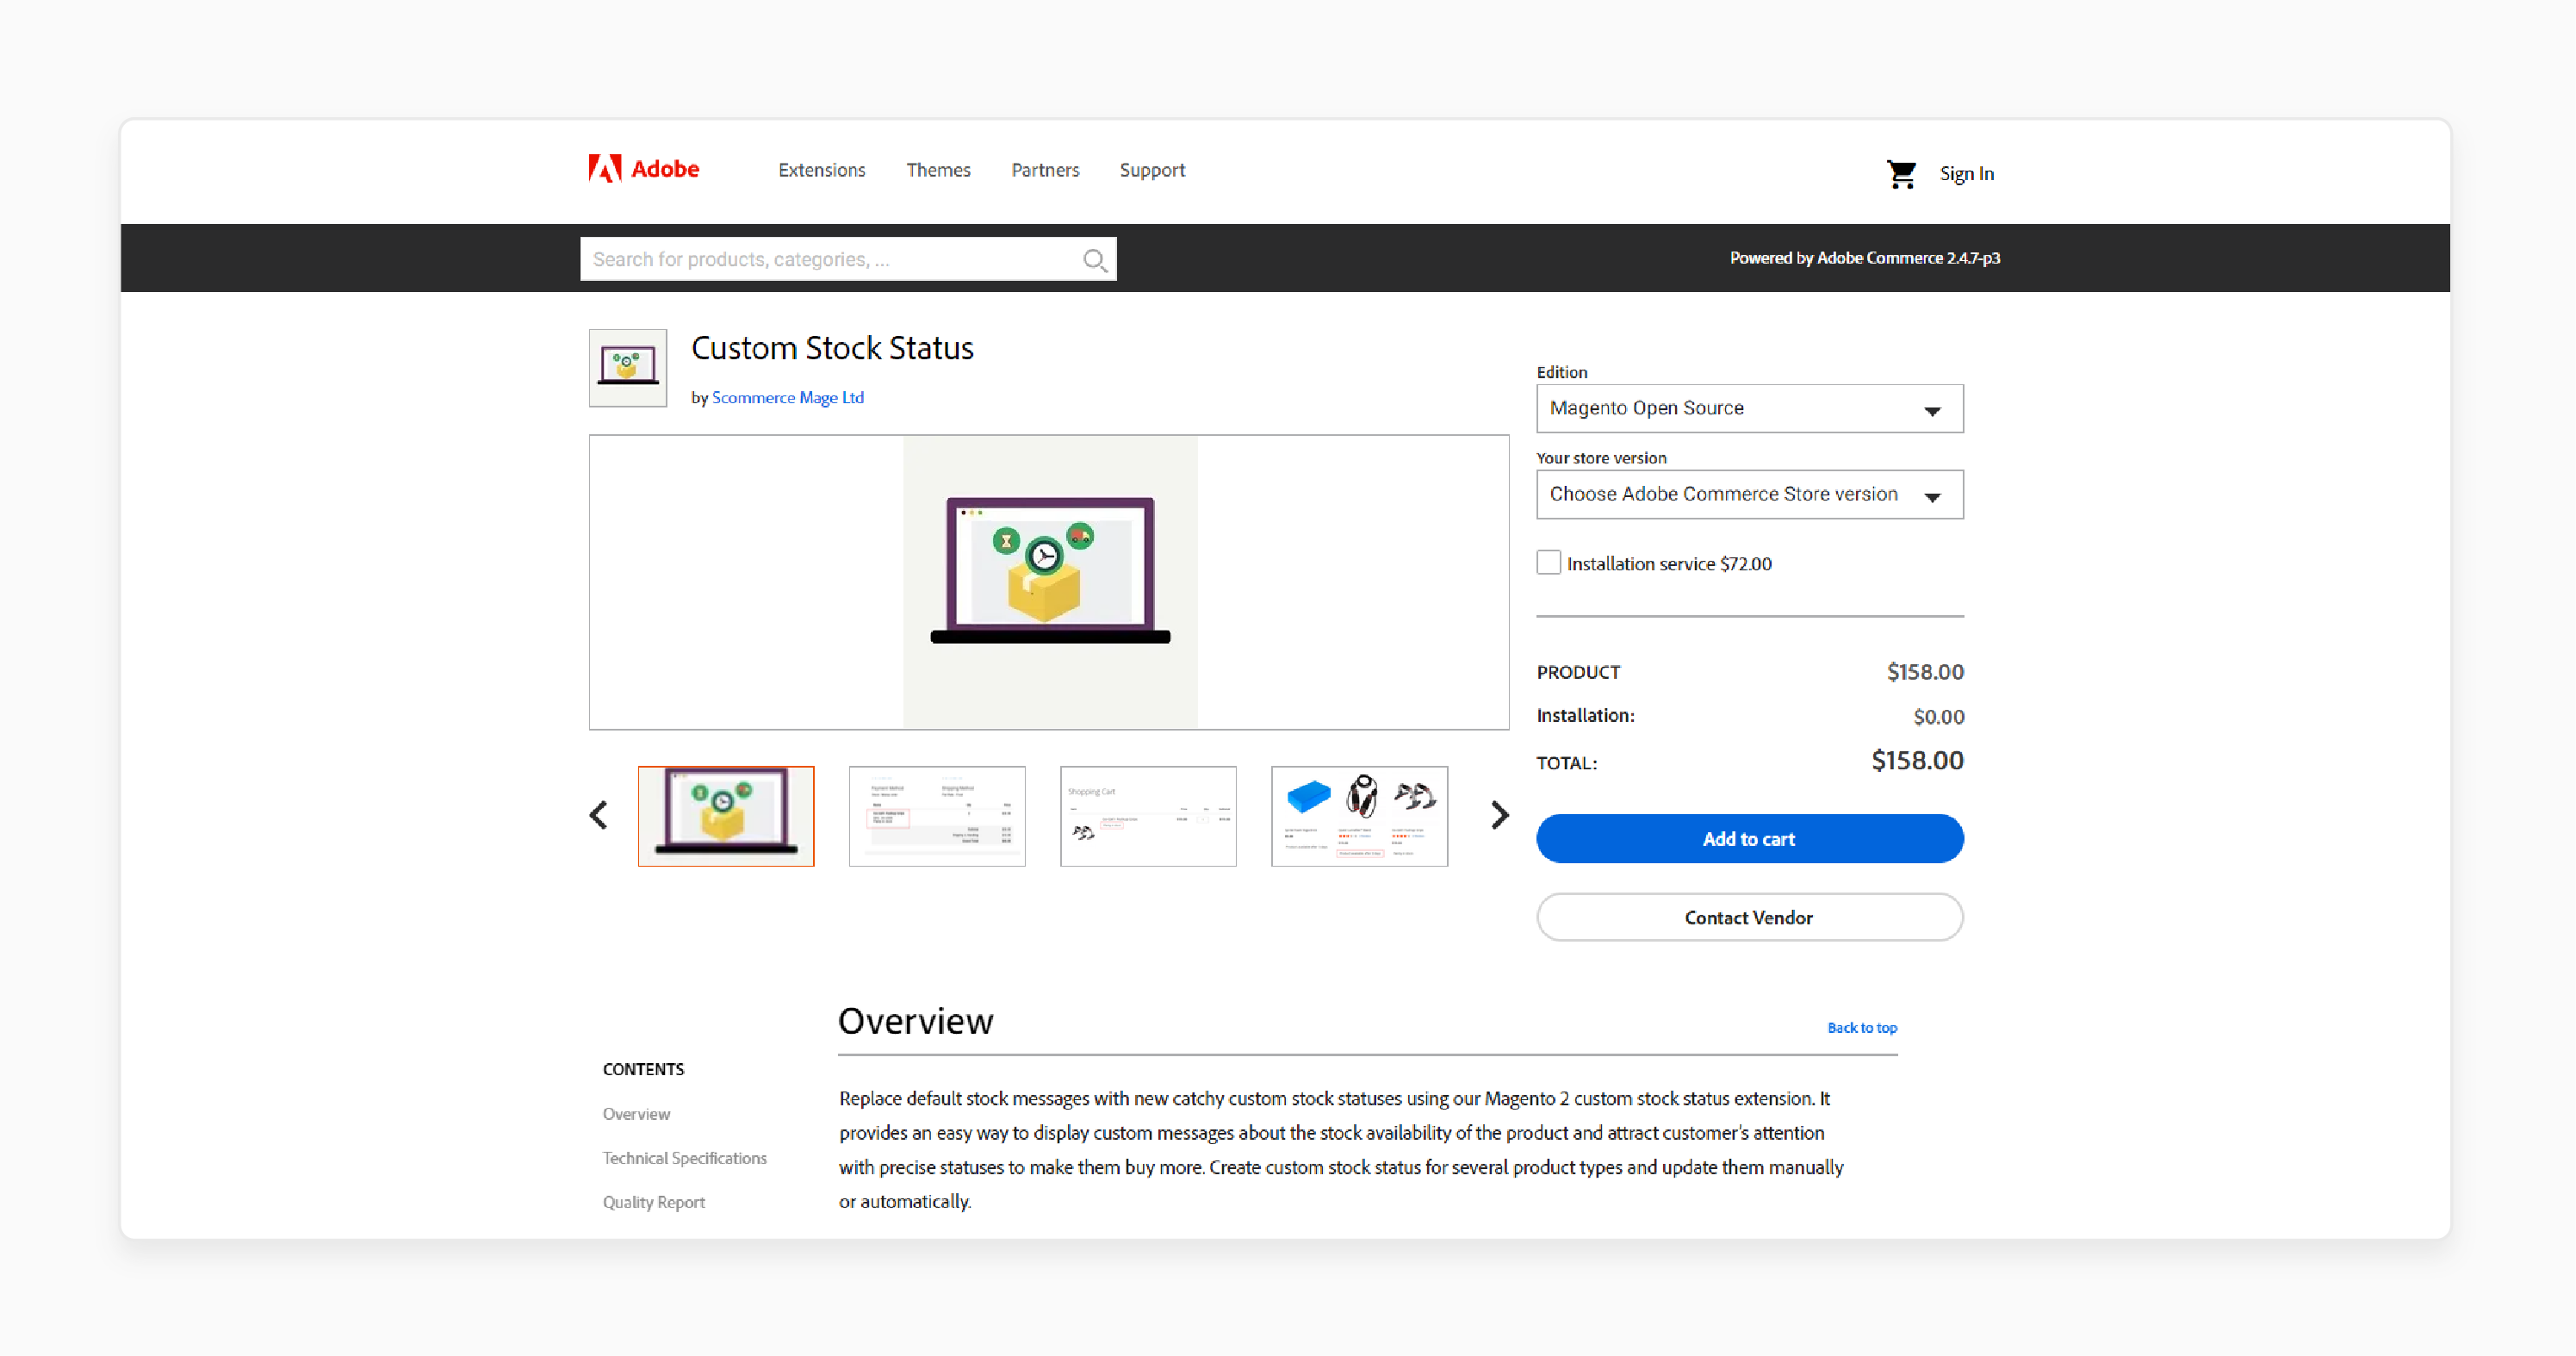Click the Contact Vendor button
The image size is (2576, 1356).
pos(1749,917)
